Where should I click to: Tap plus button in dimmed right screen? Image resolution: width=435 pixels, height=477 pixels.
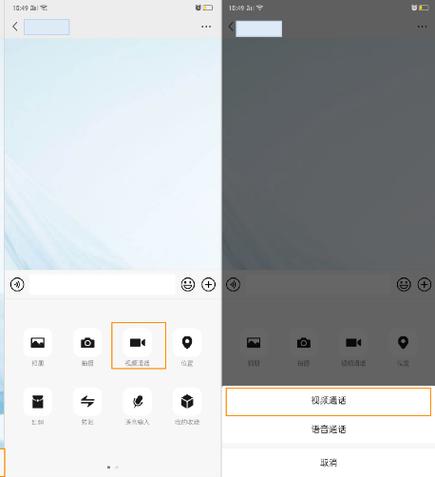click(x=424, y=285)
